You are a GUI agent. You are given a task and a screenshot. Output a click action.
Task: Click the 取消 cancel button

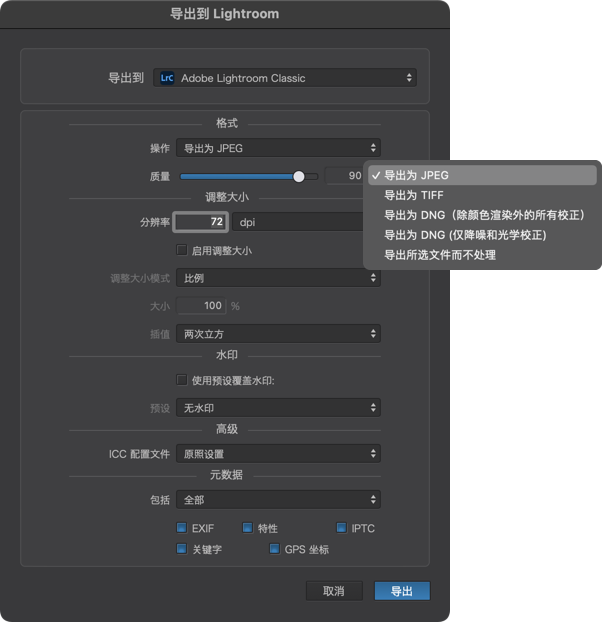(x=334, y=591)
